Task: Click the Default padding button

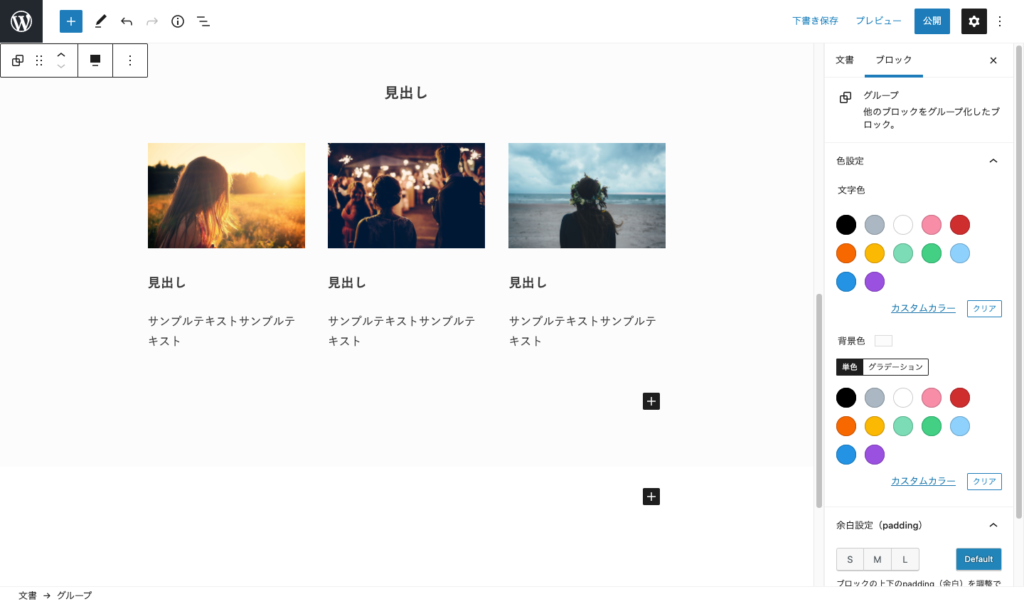Action: [978, 559]
